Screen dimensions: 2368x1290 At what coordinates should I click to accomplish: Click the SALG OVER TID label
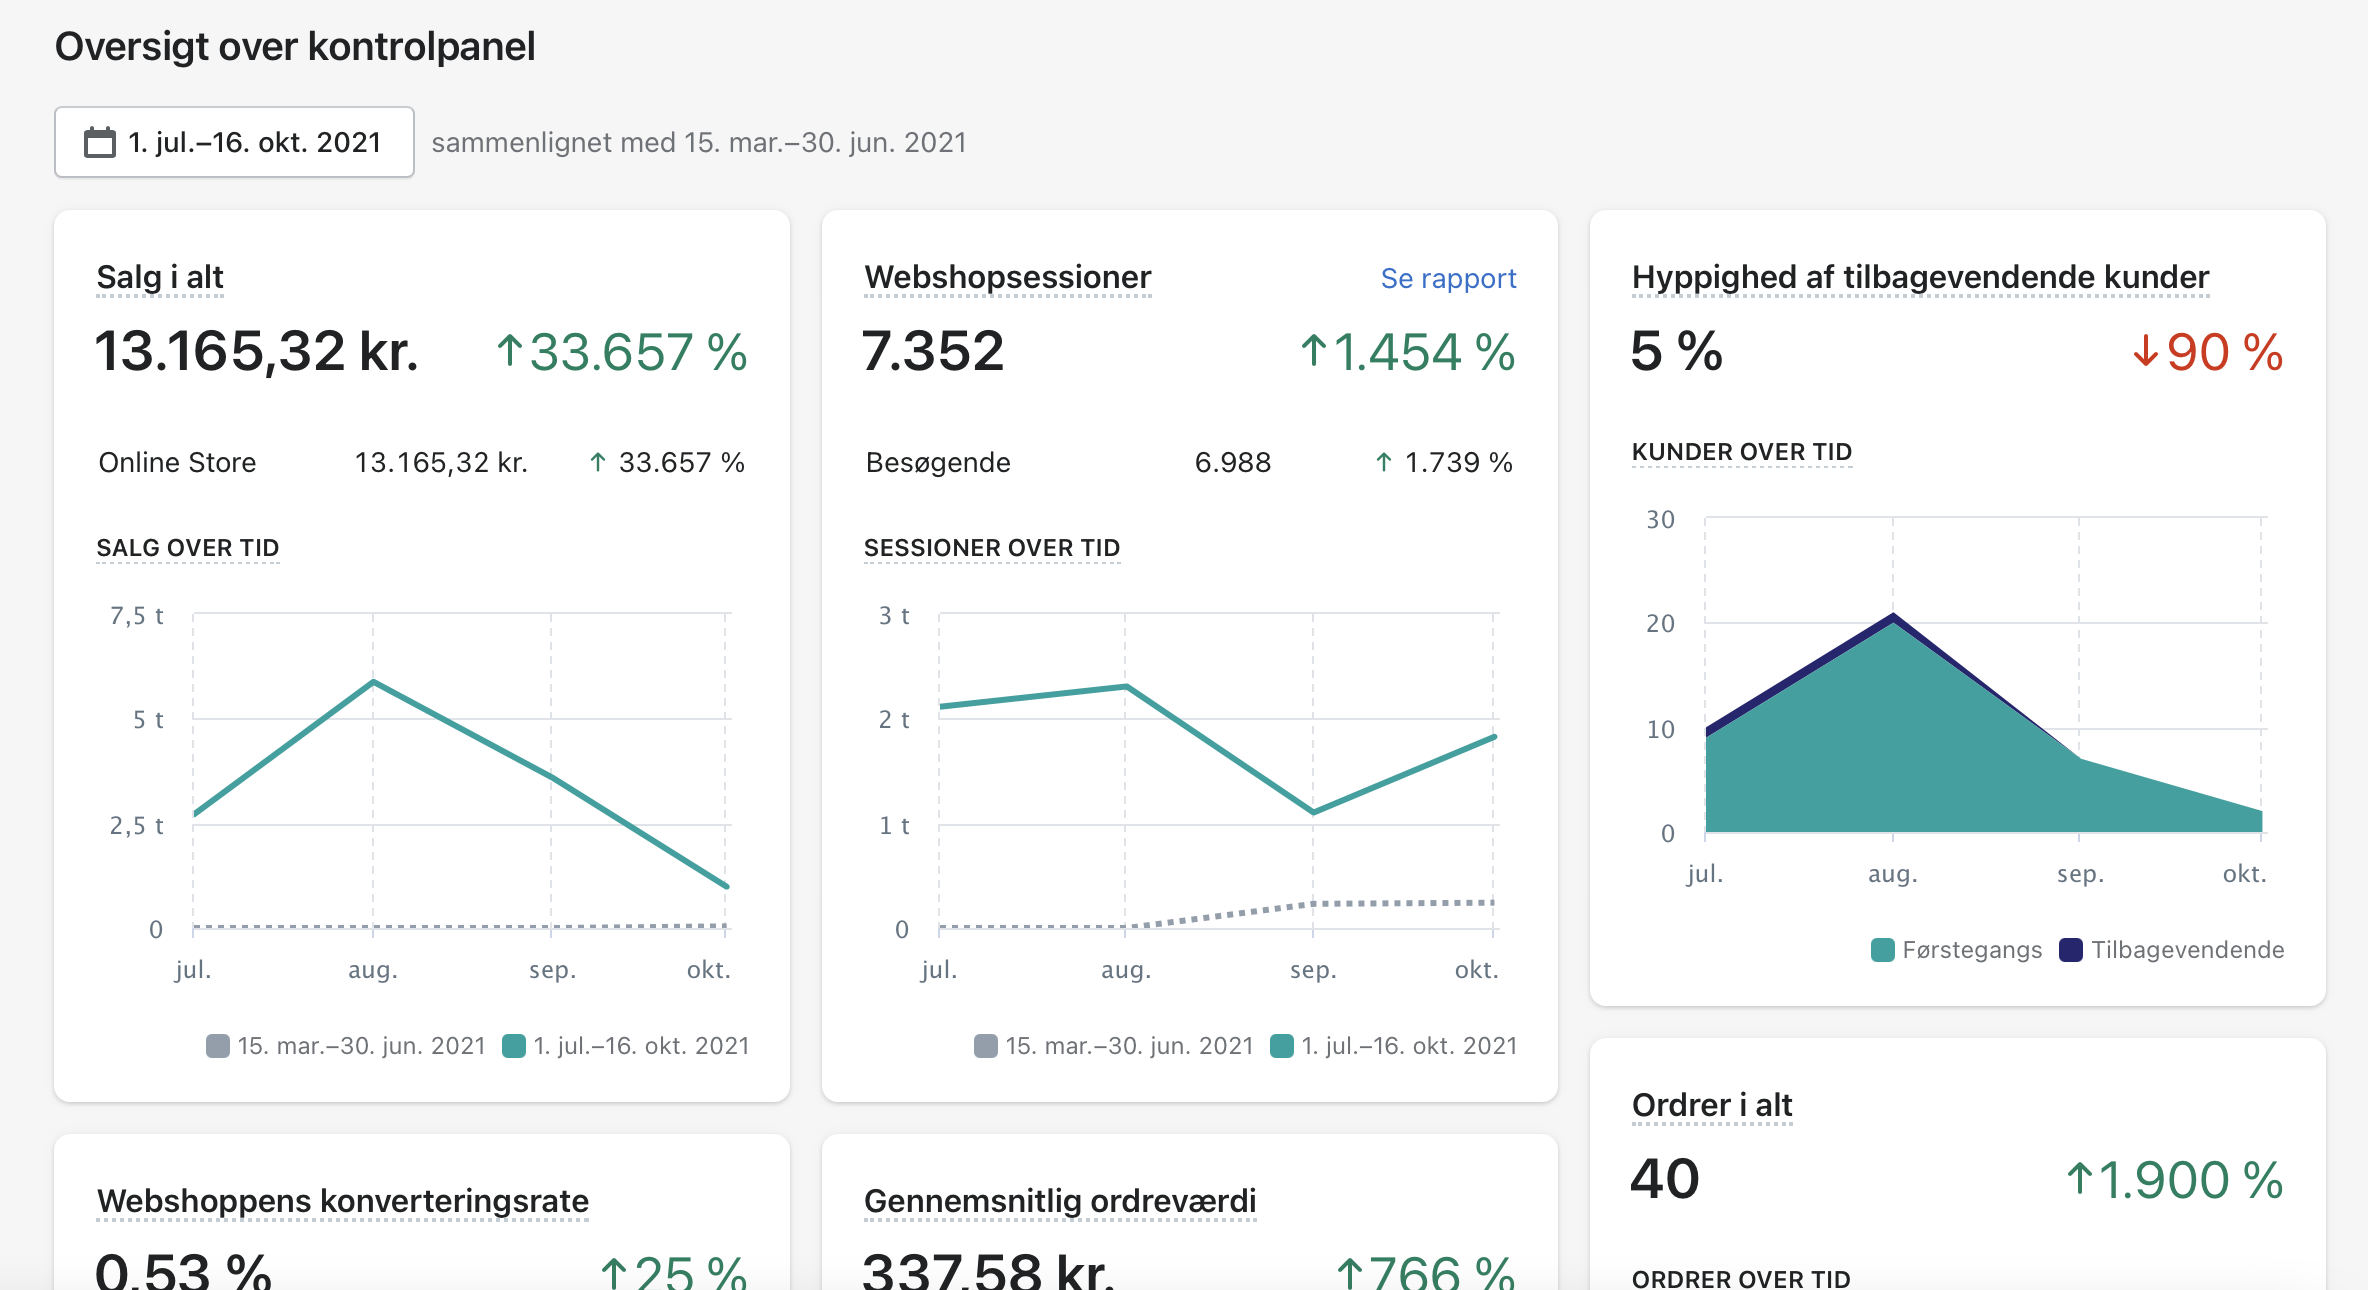pos(187,548)
